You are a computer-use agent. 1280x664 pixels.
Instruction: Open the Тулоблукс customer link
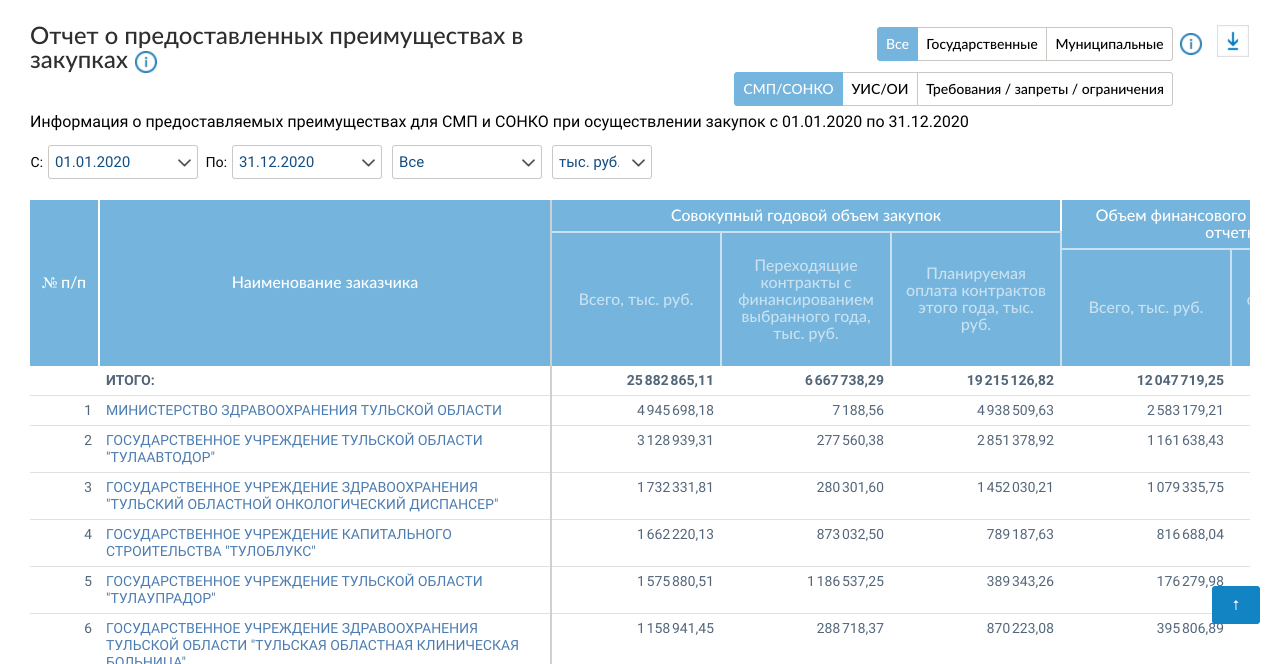(279, 542)
